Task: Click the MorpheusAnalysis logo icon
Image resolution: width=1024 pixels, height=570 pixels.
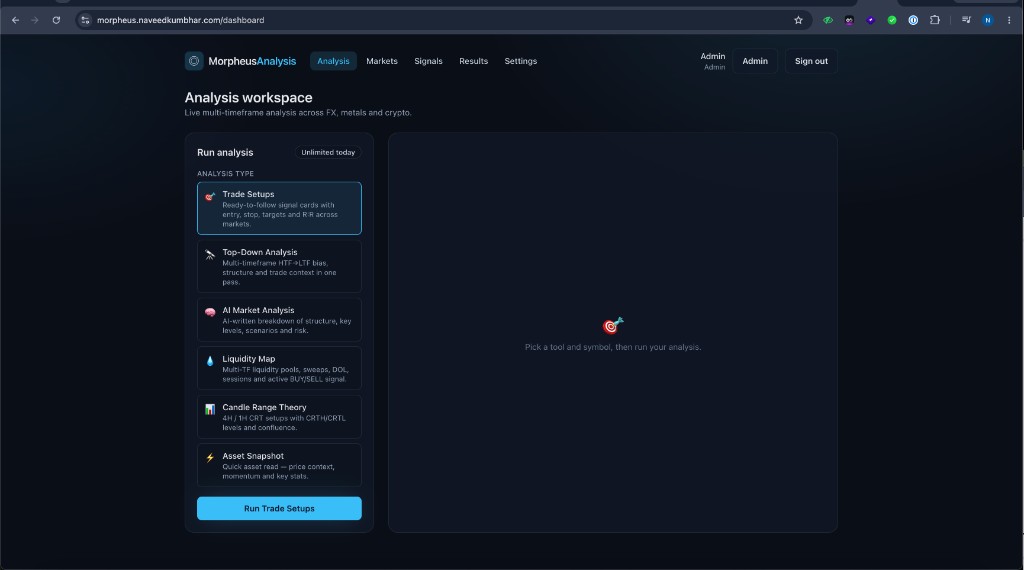Action: [x=194, y=61]
